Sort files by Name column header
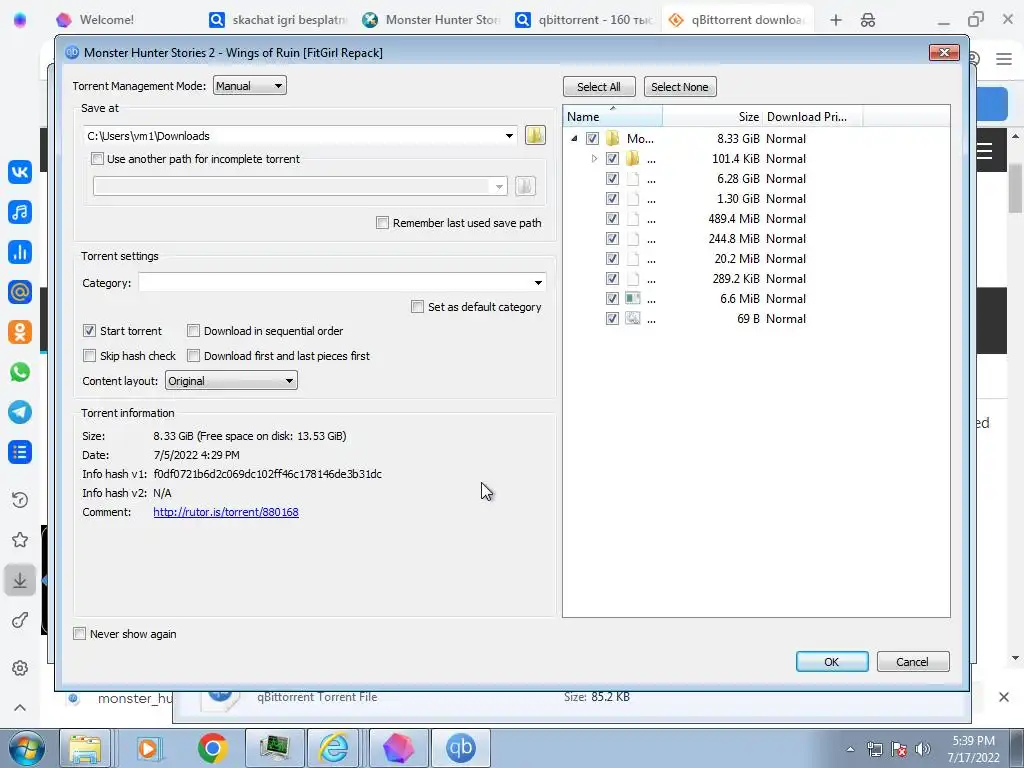Screen dimensions: 1024x768 pos(613,116)
